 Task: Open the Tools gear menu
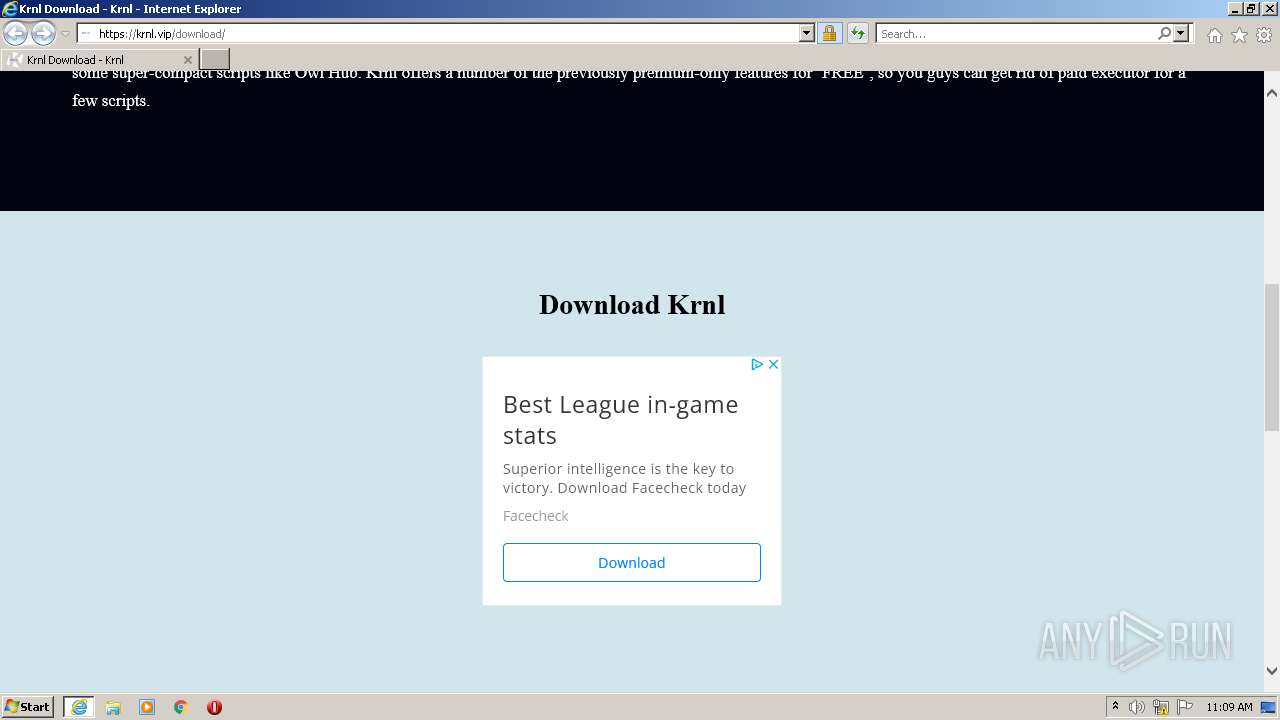pyautogui.click(x=1264, y=35)
